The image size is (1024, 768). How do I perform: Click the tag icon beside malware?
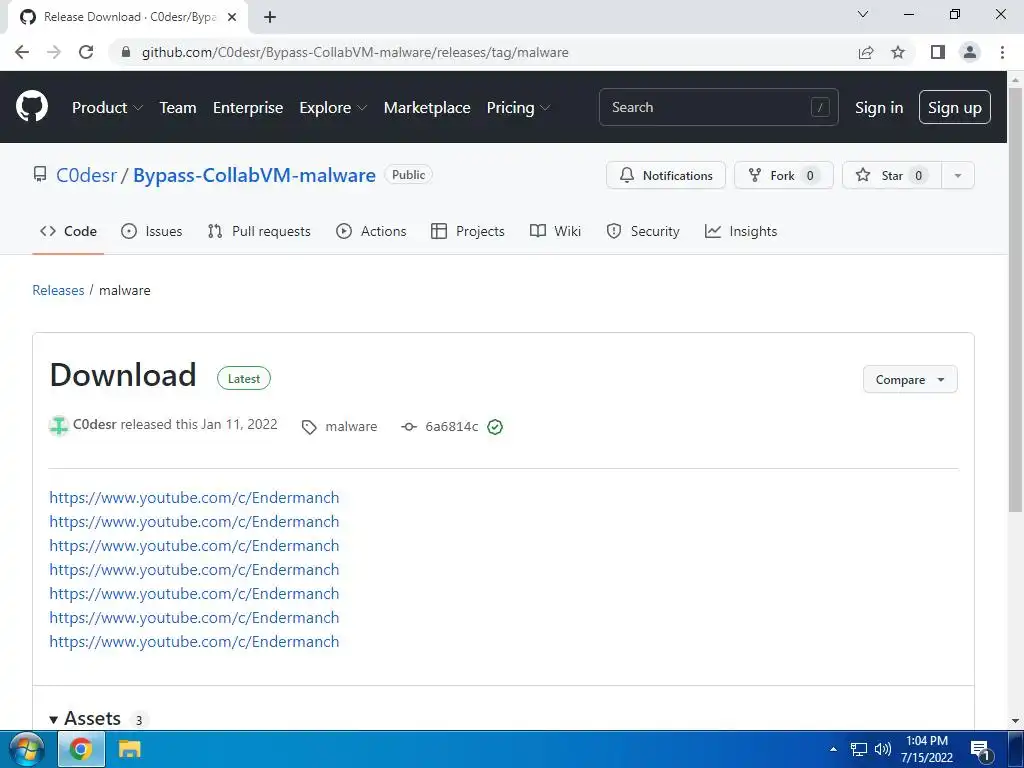click(x=309, y=427)
